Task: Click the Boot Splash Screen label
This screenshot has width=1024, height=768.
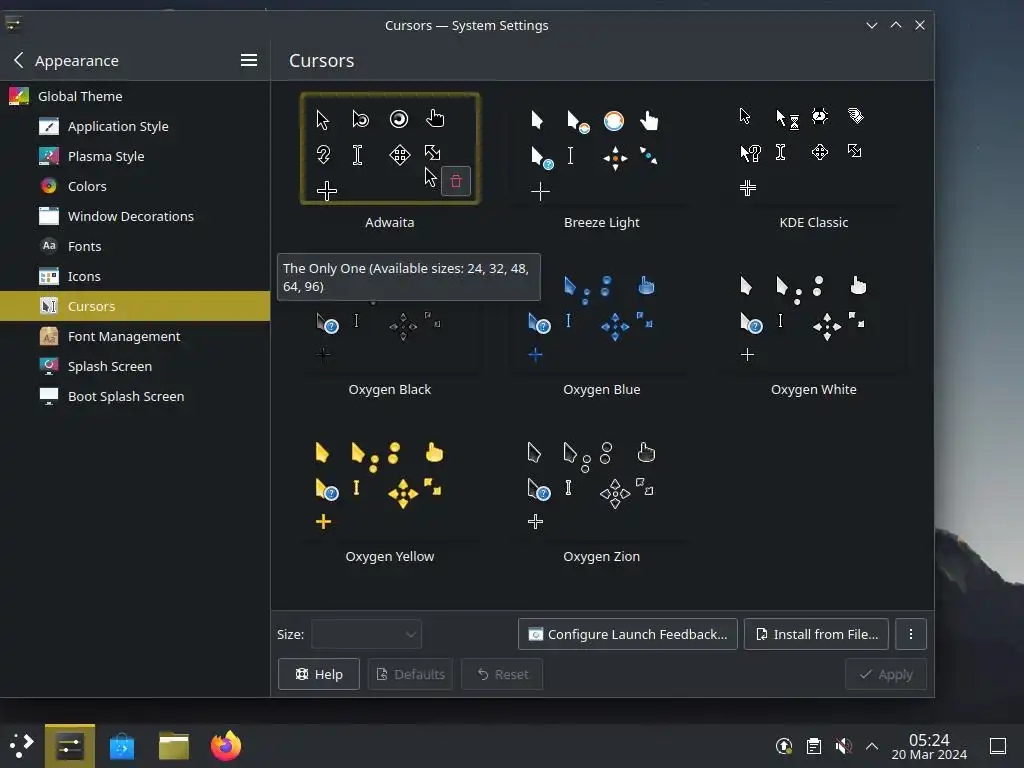Action: (x=126, y=396)
